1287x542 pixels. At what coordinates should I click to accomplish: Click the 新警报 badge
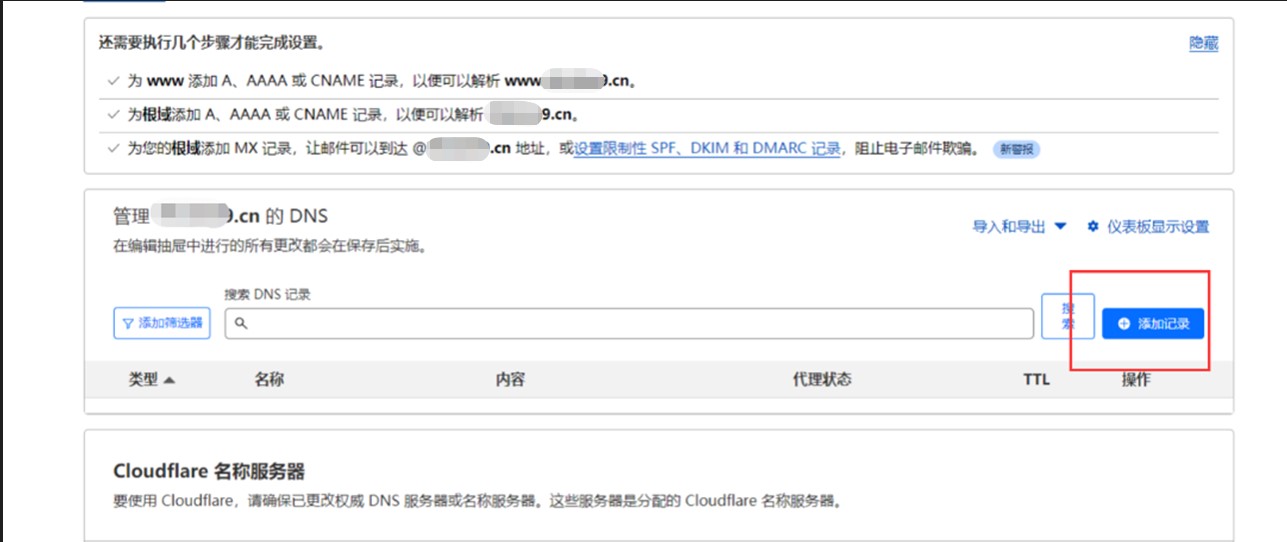click(1016, 149)
